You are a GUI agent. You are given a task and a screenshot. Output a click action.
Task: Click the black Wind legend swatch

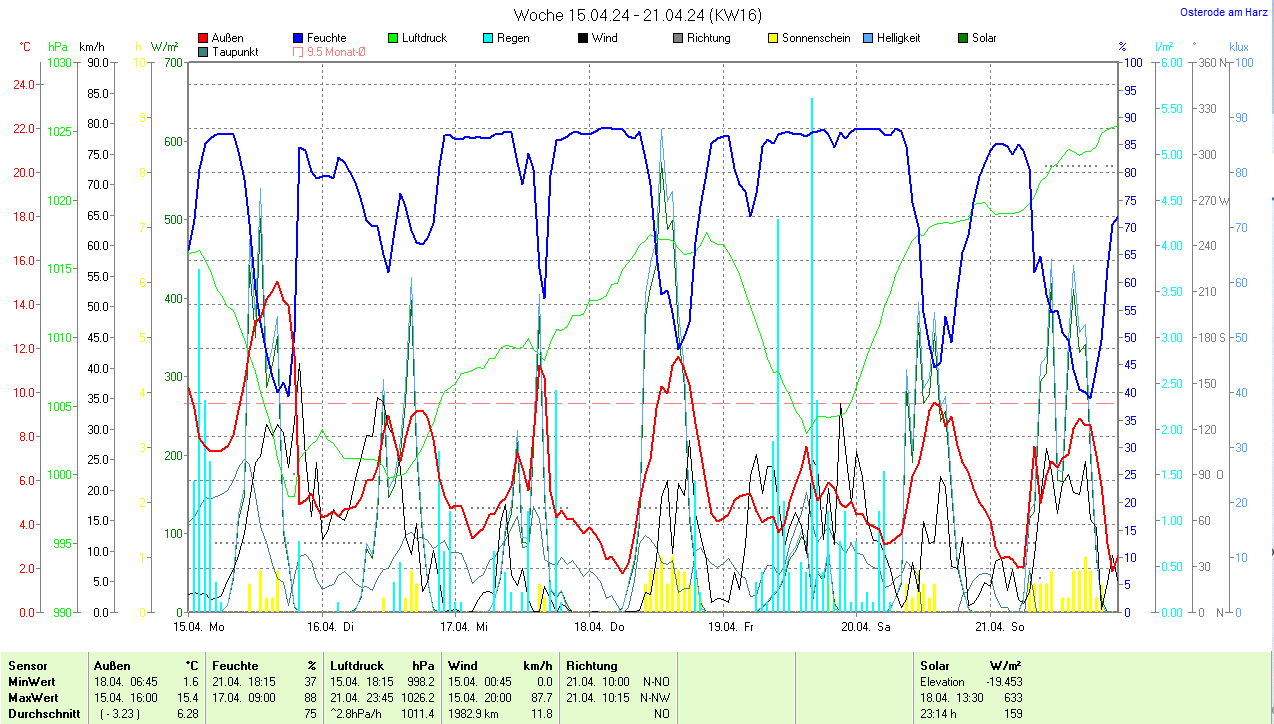583,38
